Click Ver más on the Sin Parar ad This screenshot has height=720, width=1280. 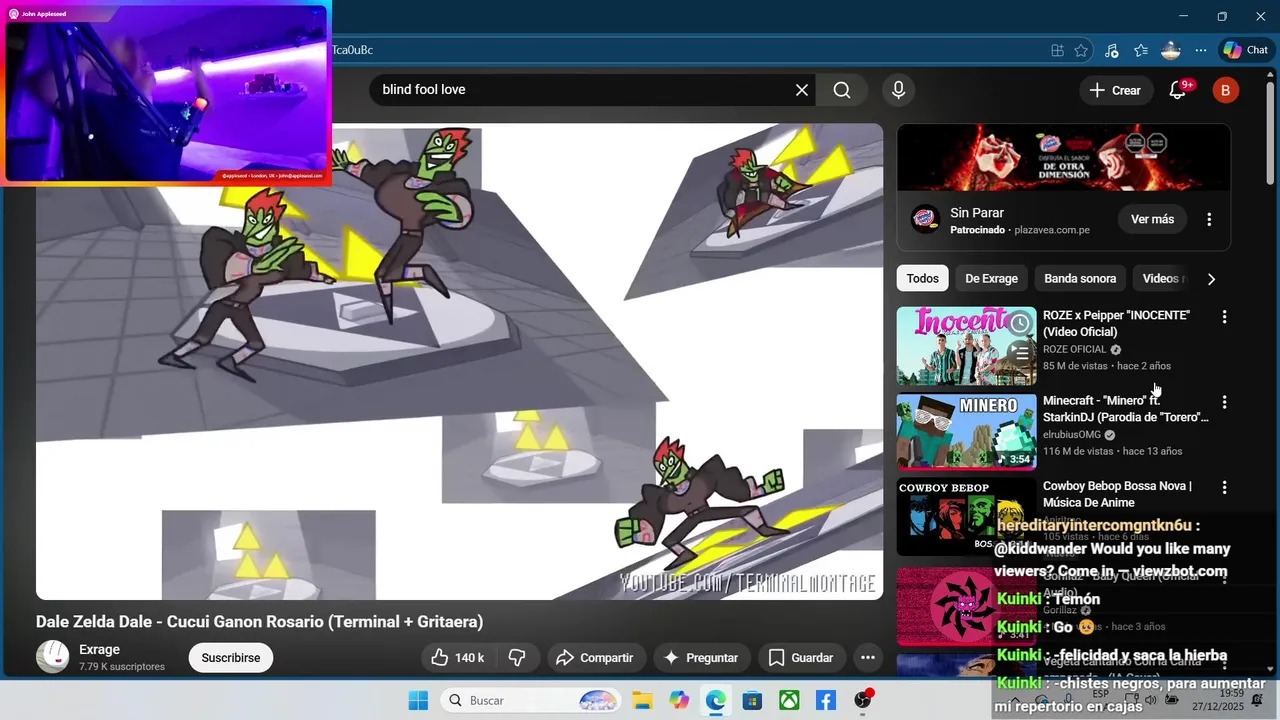[1152, 219]
